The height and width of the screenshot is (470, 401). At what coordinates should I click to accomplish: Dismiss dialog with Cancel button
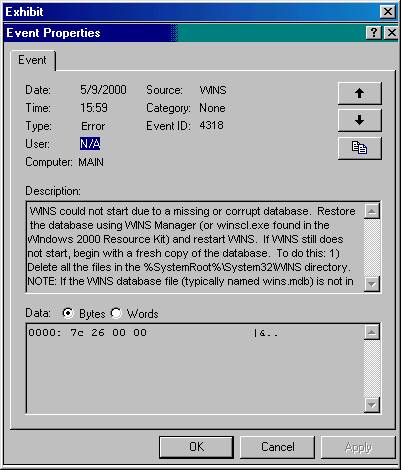pyautogui.click(x=277, y=447)
